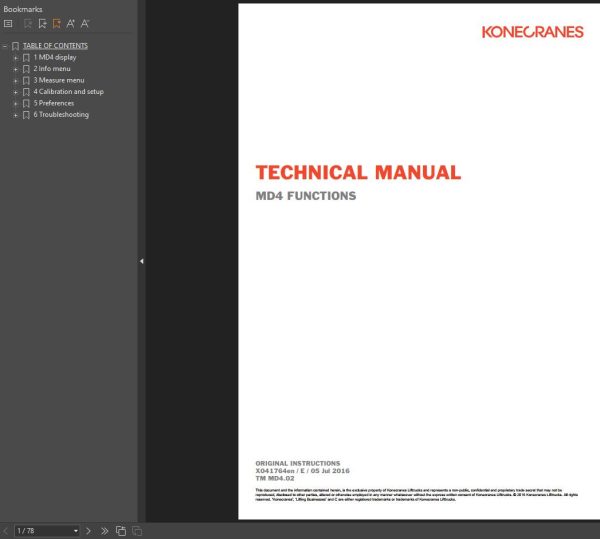Go to next page arrow
This screenshot has width=600, height=539.
(88, 531)
